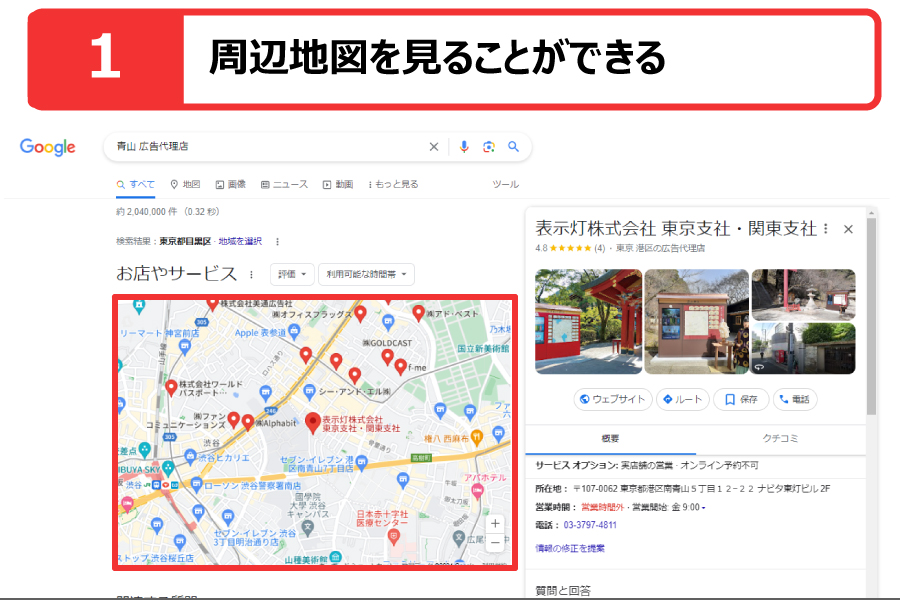Click the ルート directions button
Screen dimensions: 900x600
click(x=682, y=399)
